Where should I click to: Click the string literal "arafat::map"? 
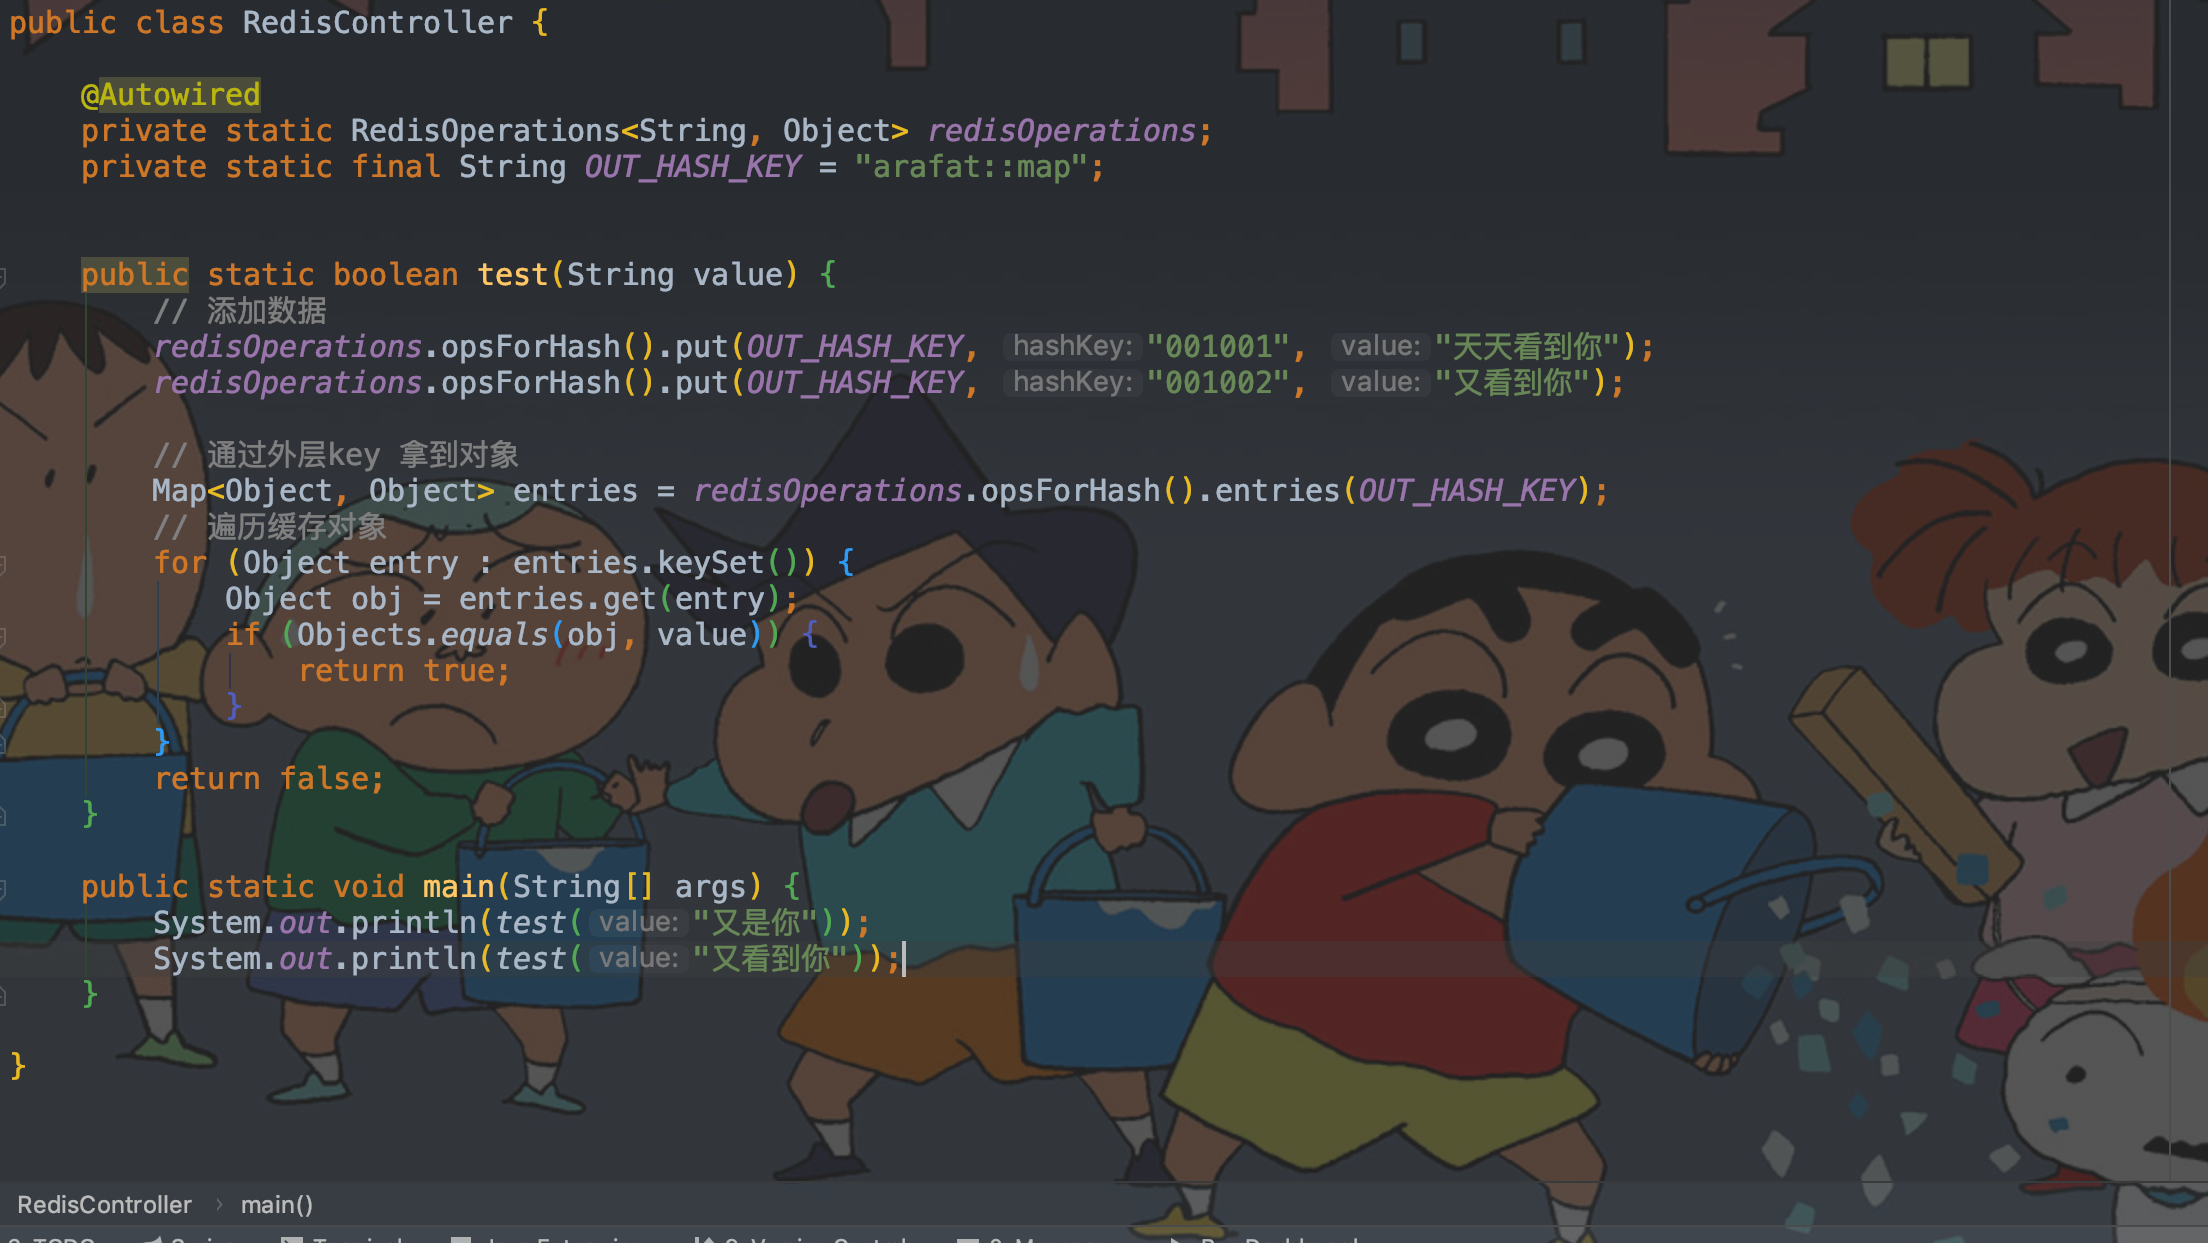click(x=970, y=166)
